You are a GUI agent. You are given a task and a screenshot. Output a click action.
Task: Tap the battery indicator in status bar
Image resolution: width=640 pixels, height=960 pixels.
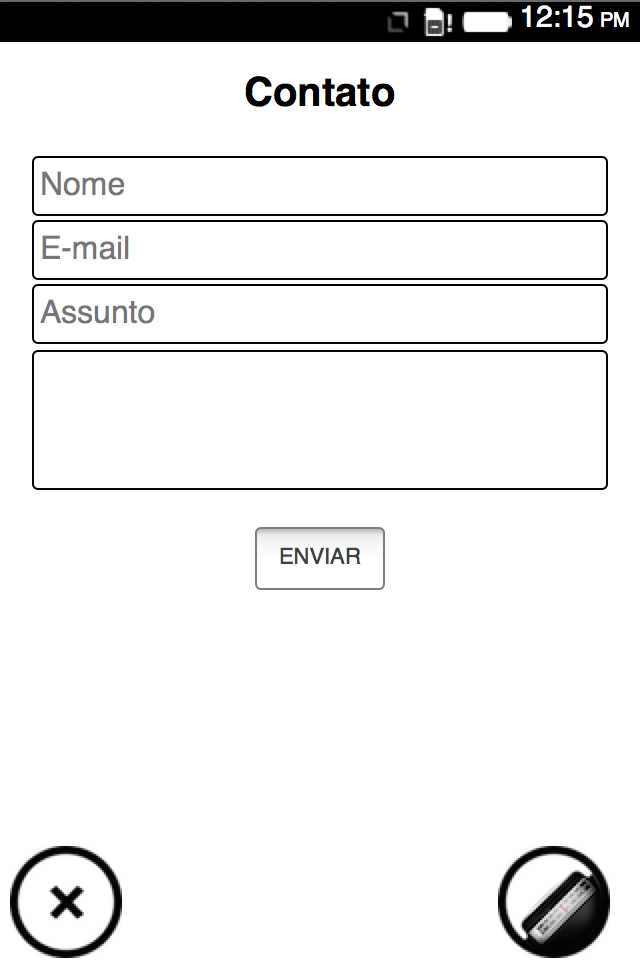487,21
